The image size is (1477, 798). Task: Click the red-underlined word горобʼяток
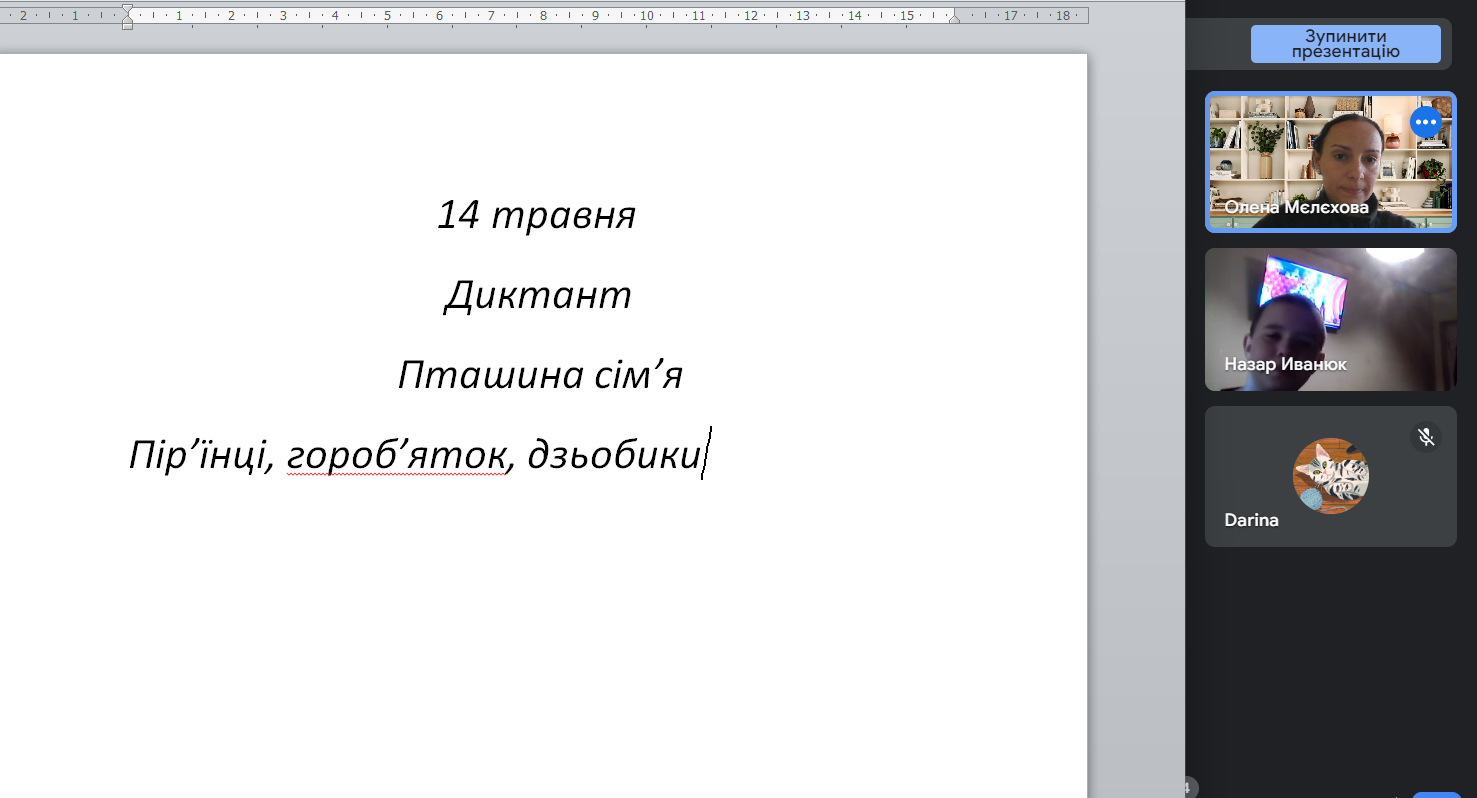[395, 455]
